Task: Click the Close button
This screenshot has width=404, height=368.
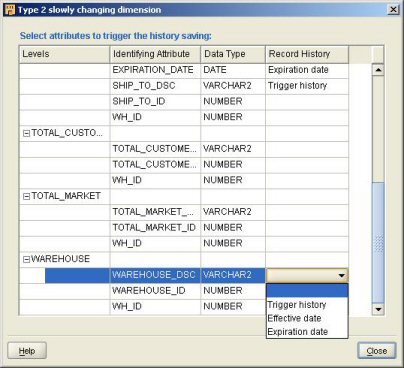Action: point(377,351)
